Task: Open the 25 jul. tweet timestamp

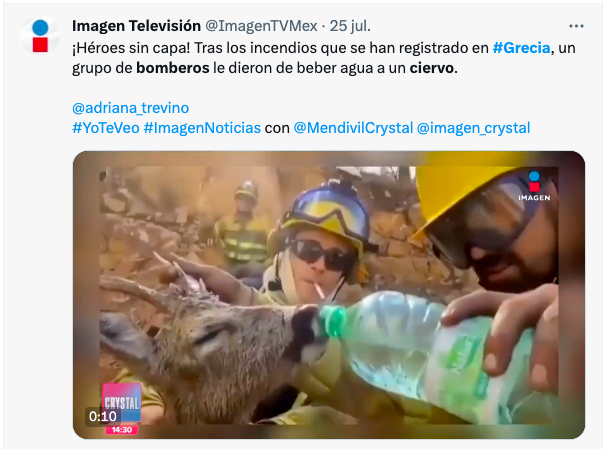Action: (x=350, y=26)
